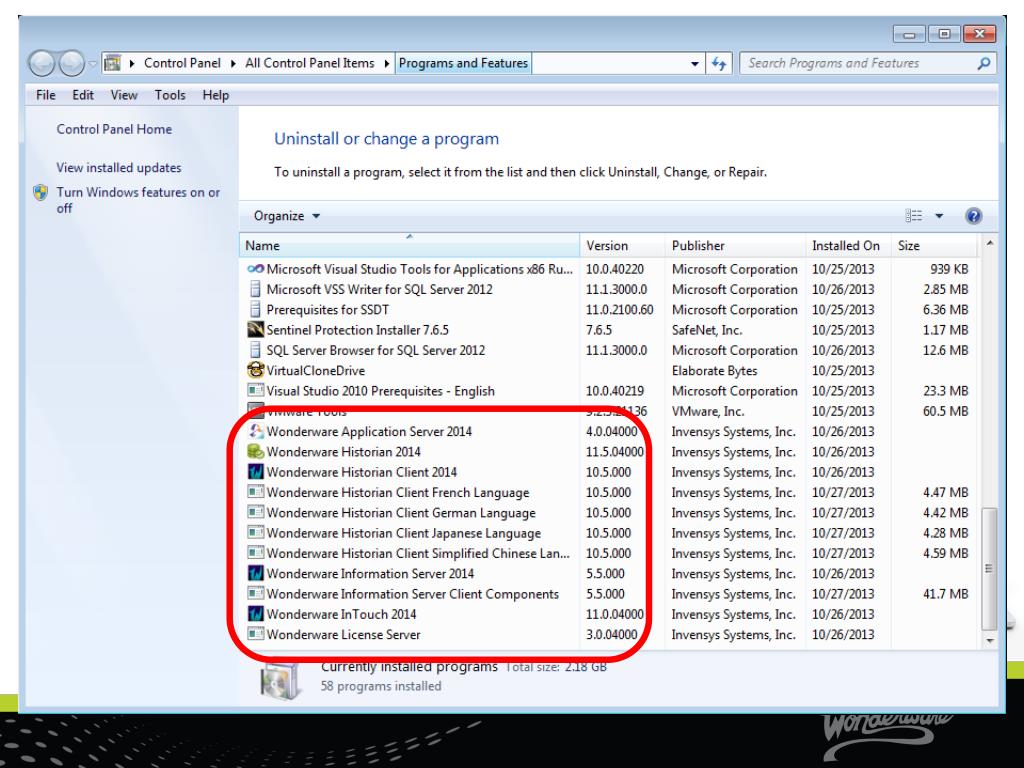The width and height of the screenshot is (1024, 768).
Task: Open the recent pages dropdown arrow
Action: pos(93,64)
